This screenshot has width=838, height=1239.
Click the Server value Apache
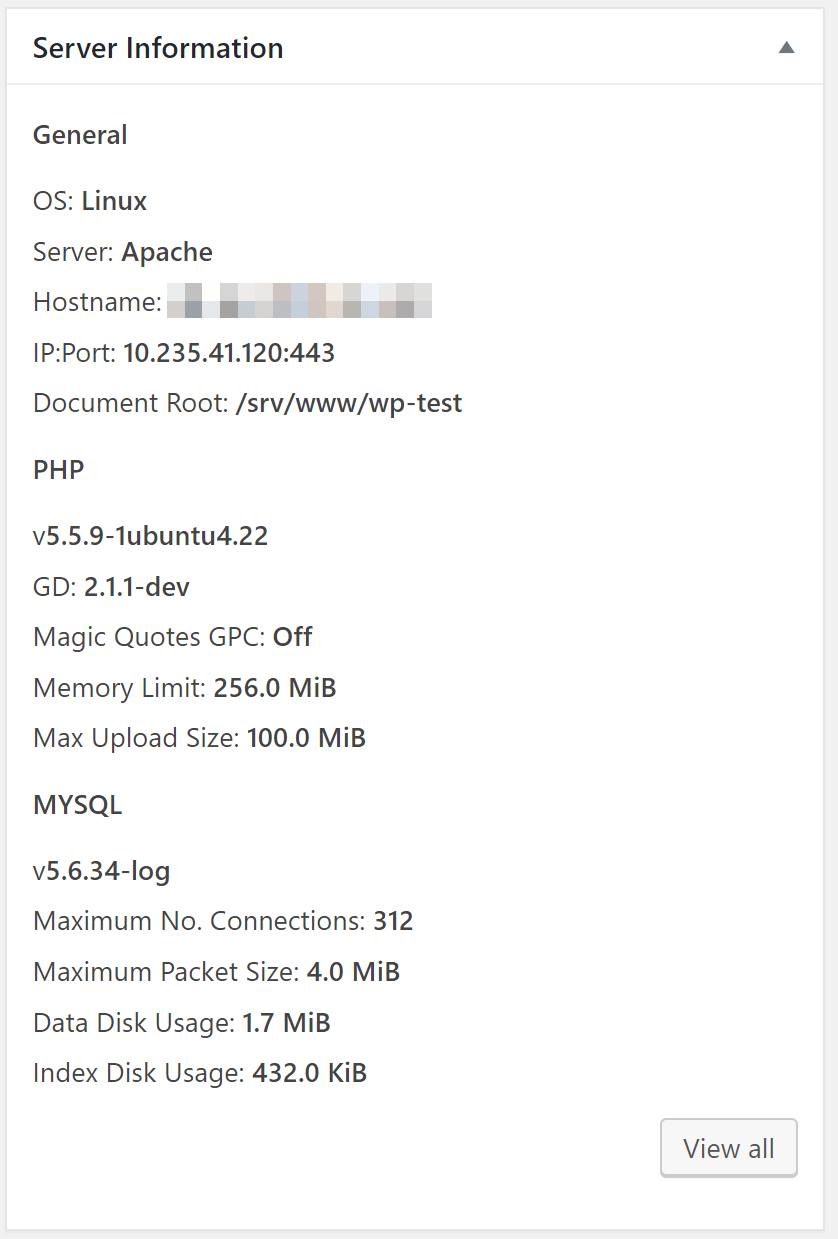pyautogui.click(x=167, y=252)
